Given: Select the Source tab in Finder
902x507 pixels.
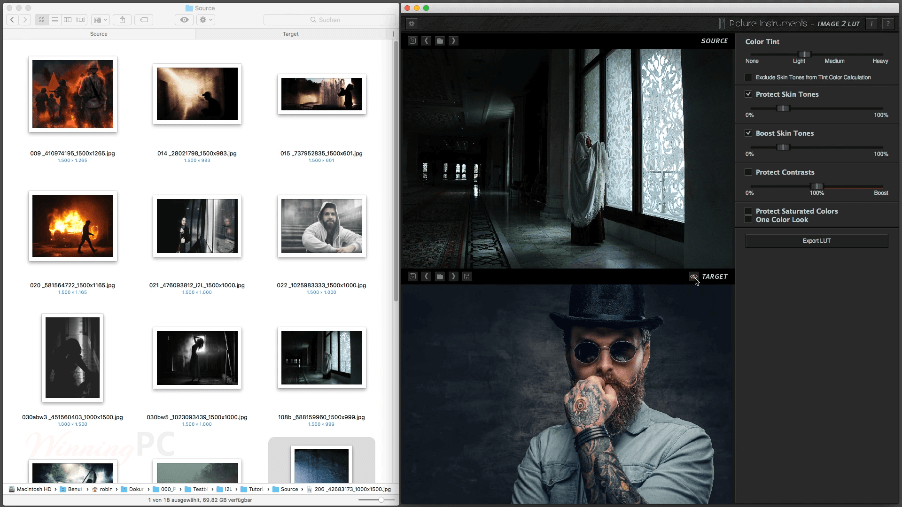Looking at the screenshot, I should tap(99, 35).
